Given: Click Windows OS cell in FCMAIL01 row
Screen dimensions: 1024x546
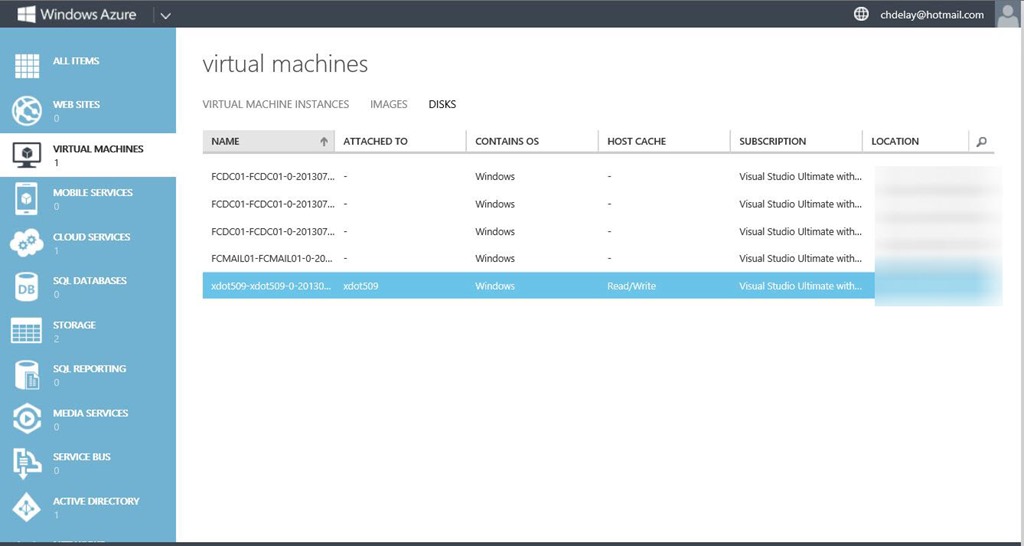Looking at the screenshot, I should 495,259.
